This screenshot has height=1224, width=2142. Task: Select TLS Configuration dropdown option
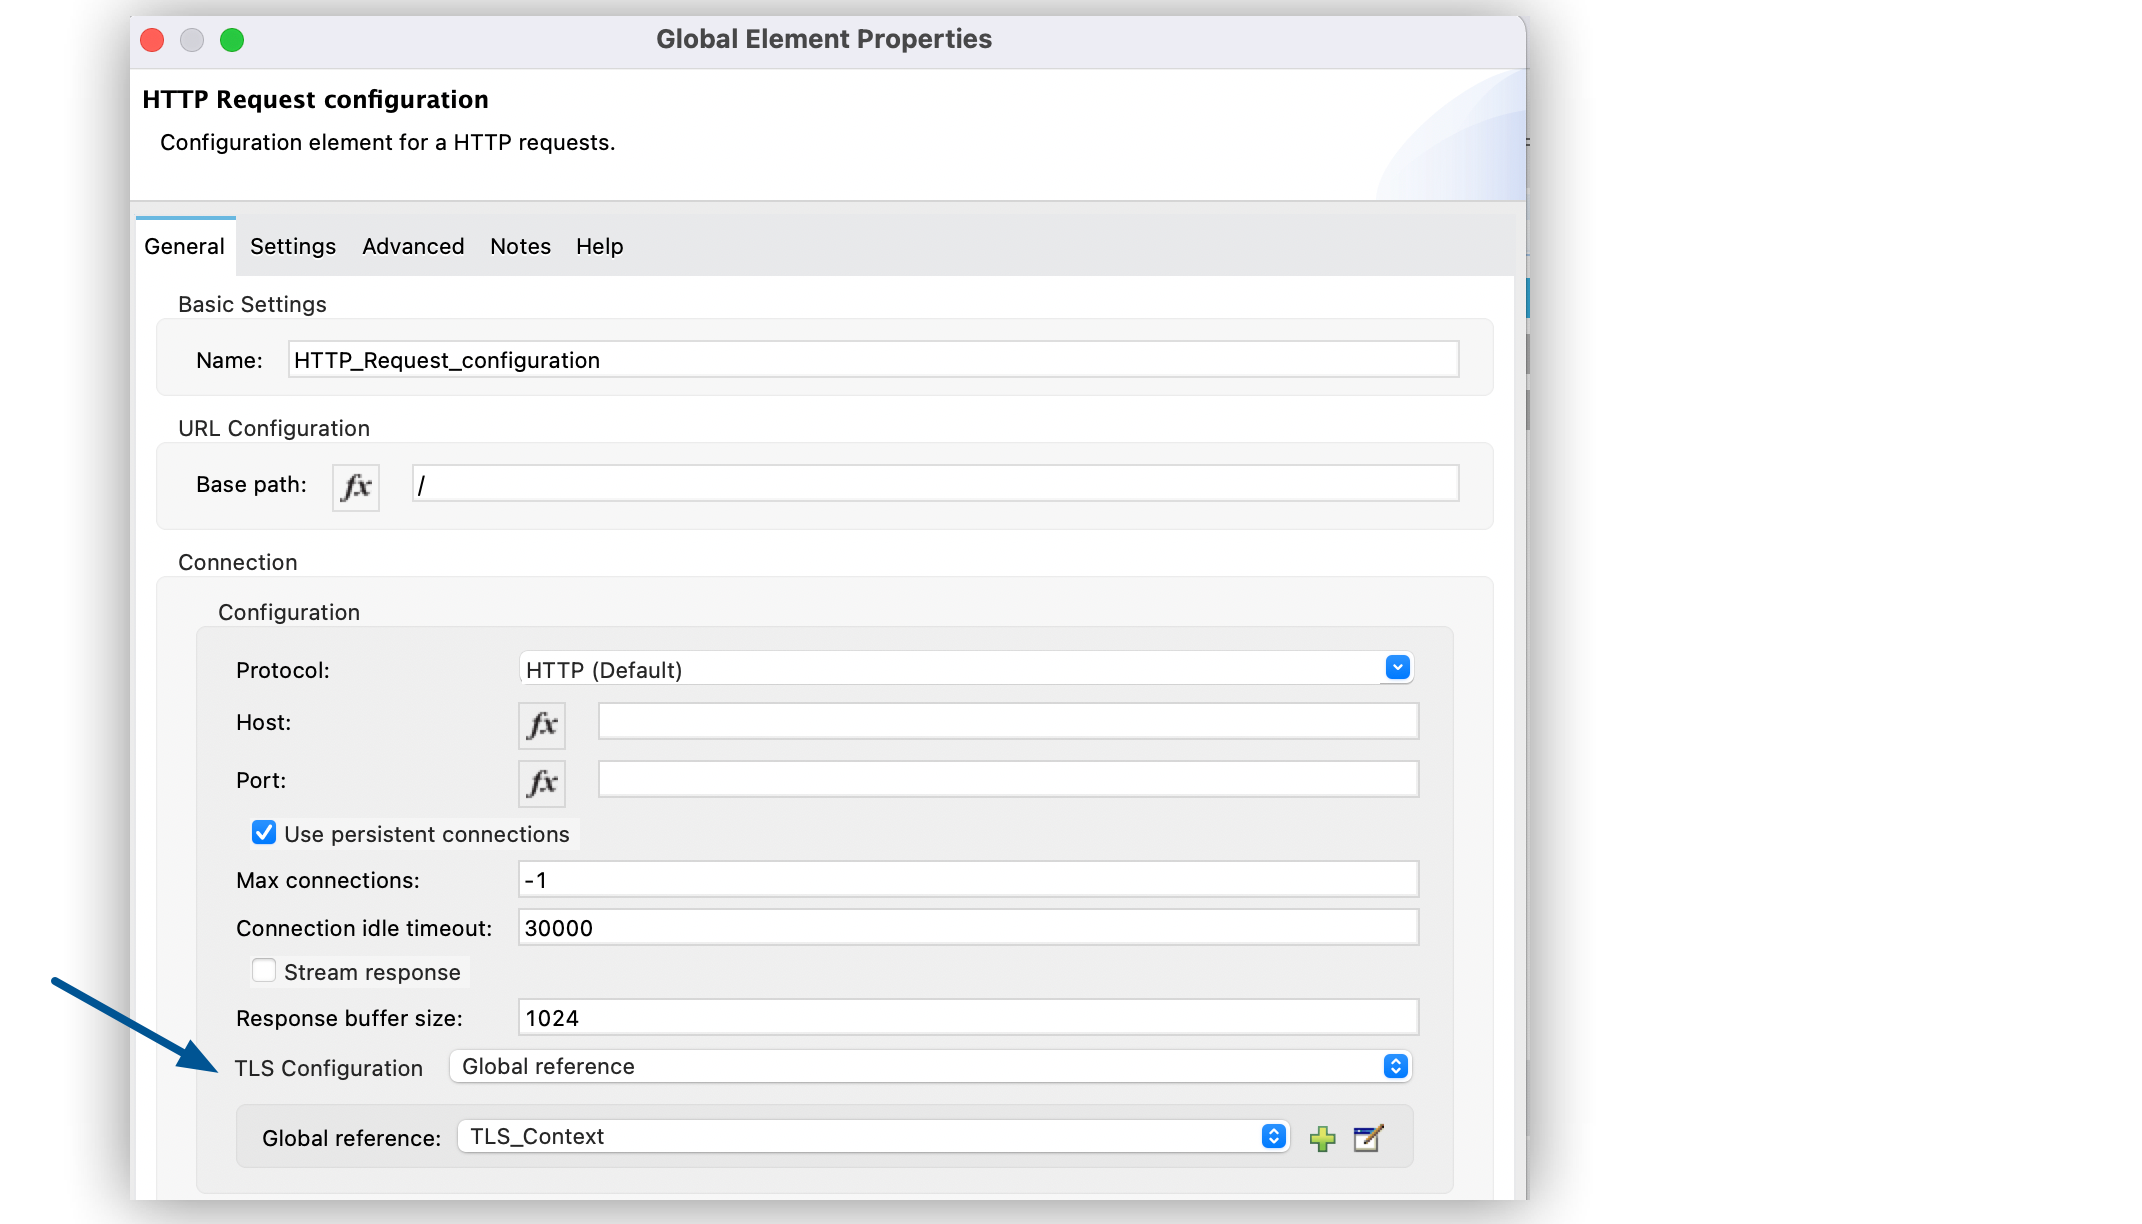pos(927,1067)
